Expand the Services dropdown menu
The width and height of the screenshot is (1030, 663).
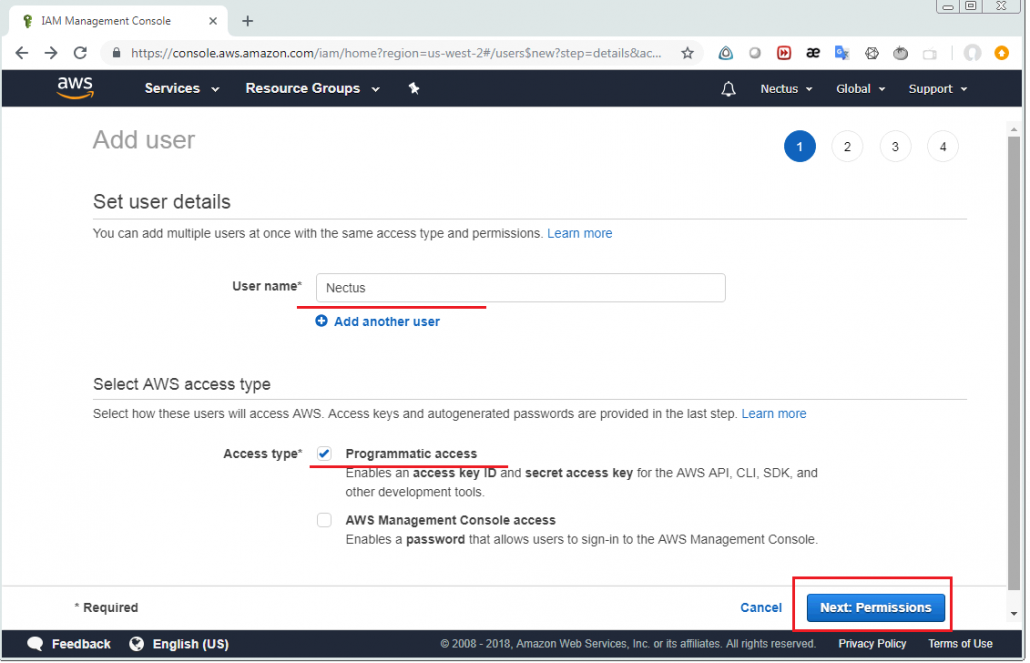(181, 88)
